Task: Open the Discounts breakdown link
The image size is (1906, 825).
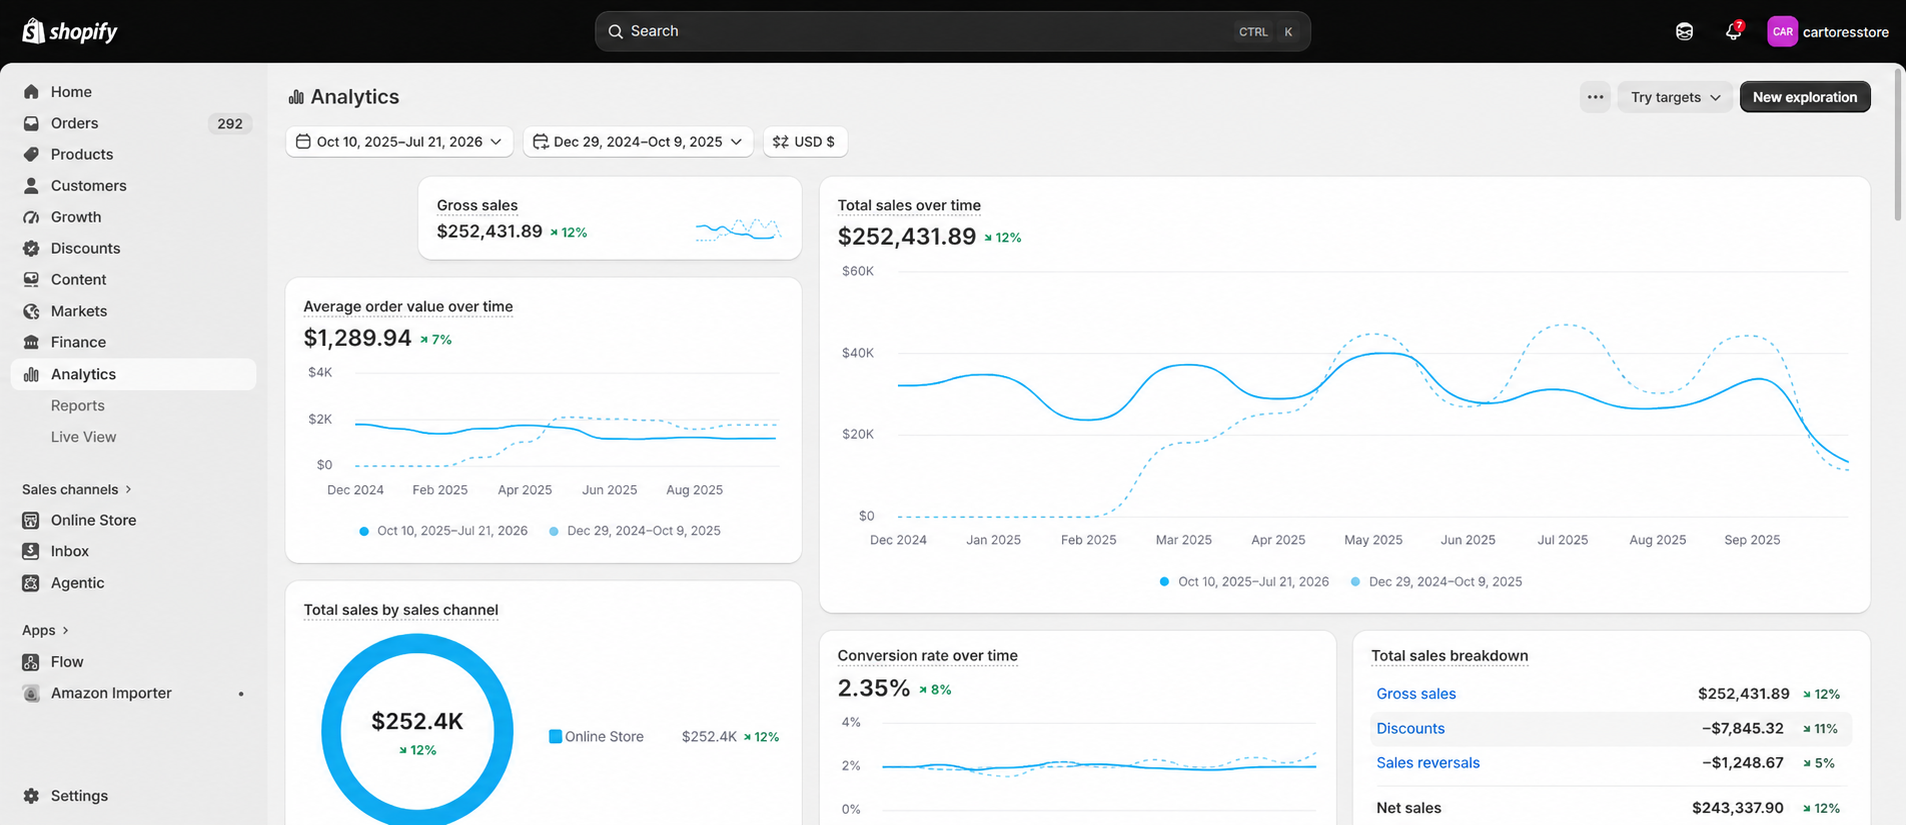Action: (x=1410, y=729)
